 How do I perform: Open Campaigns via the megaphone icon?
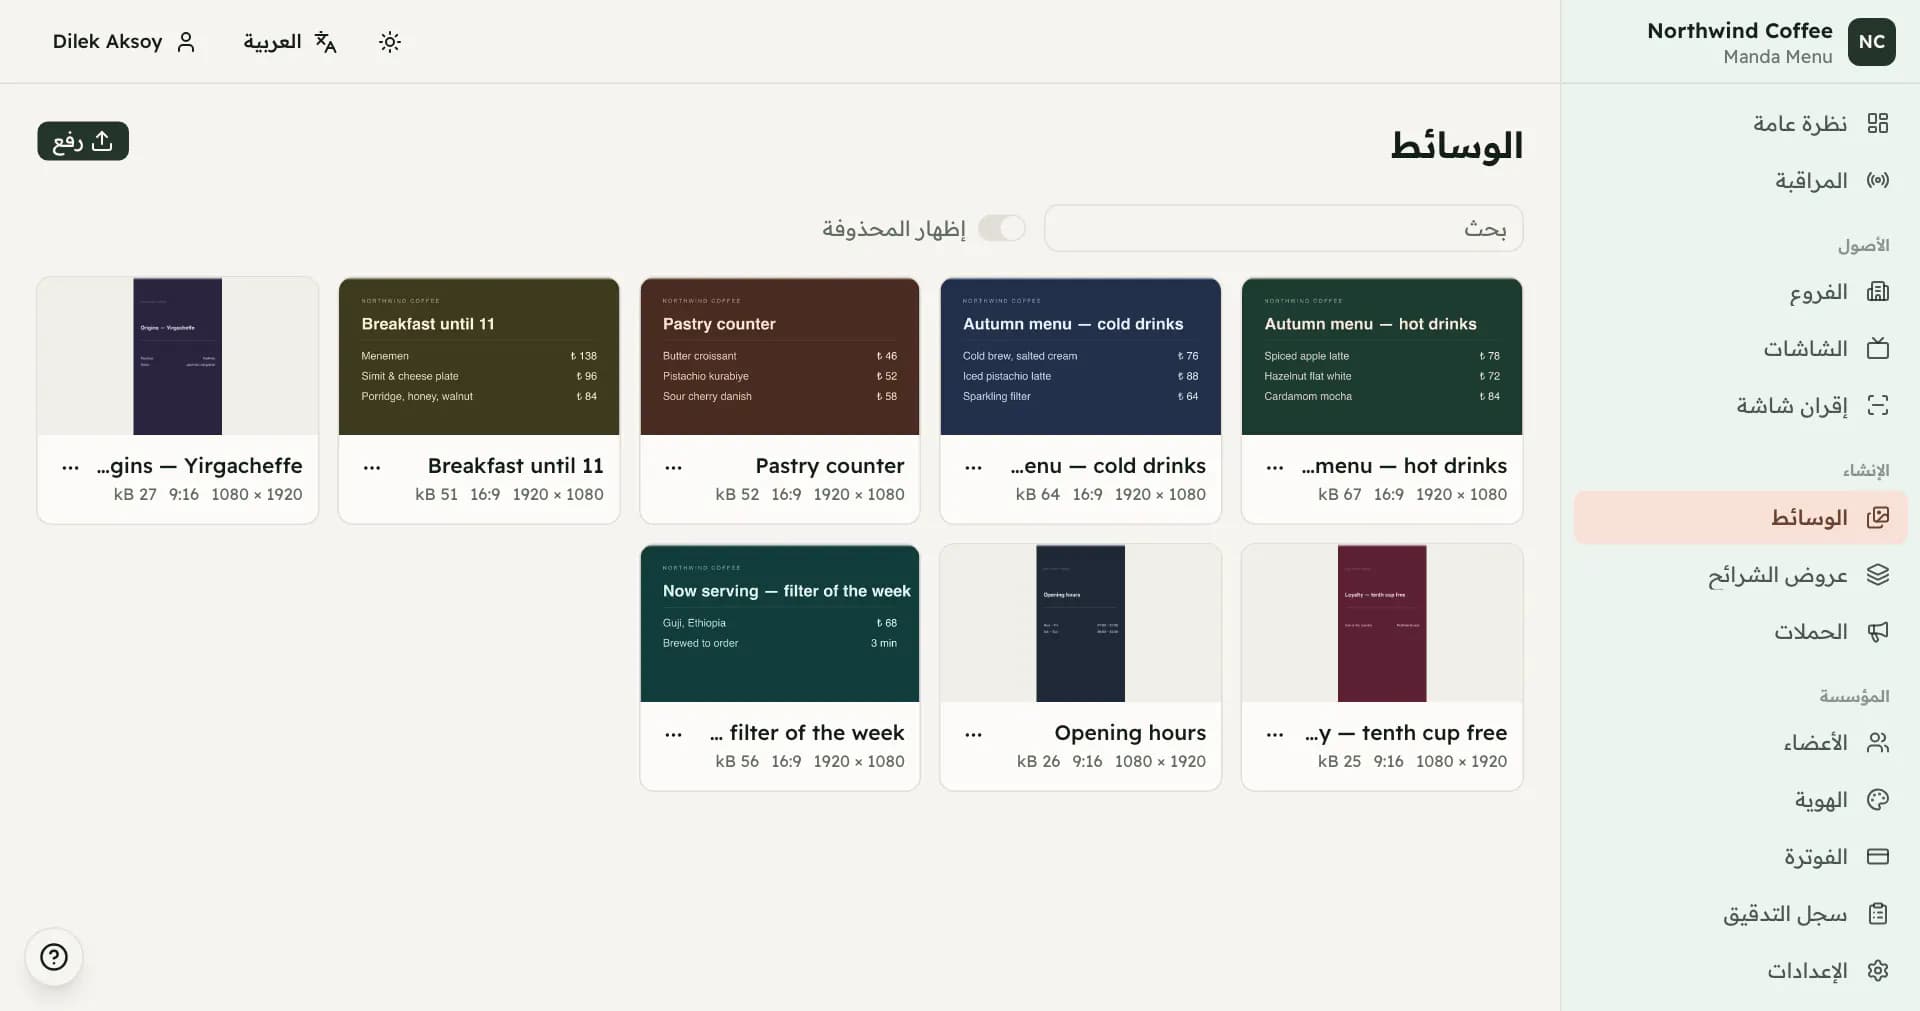click(1878, 631)
